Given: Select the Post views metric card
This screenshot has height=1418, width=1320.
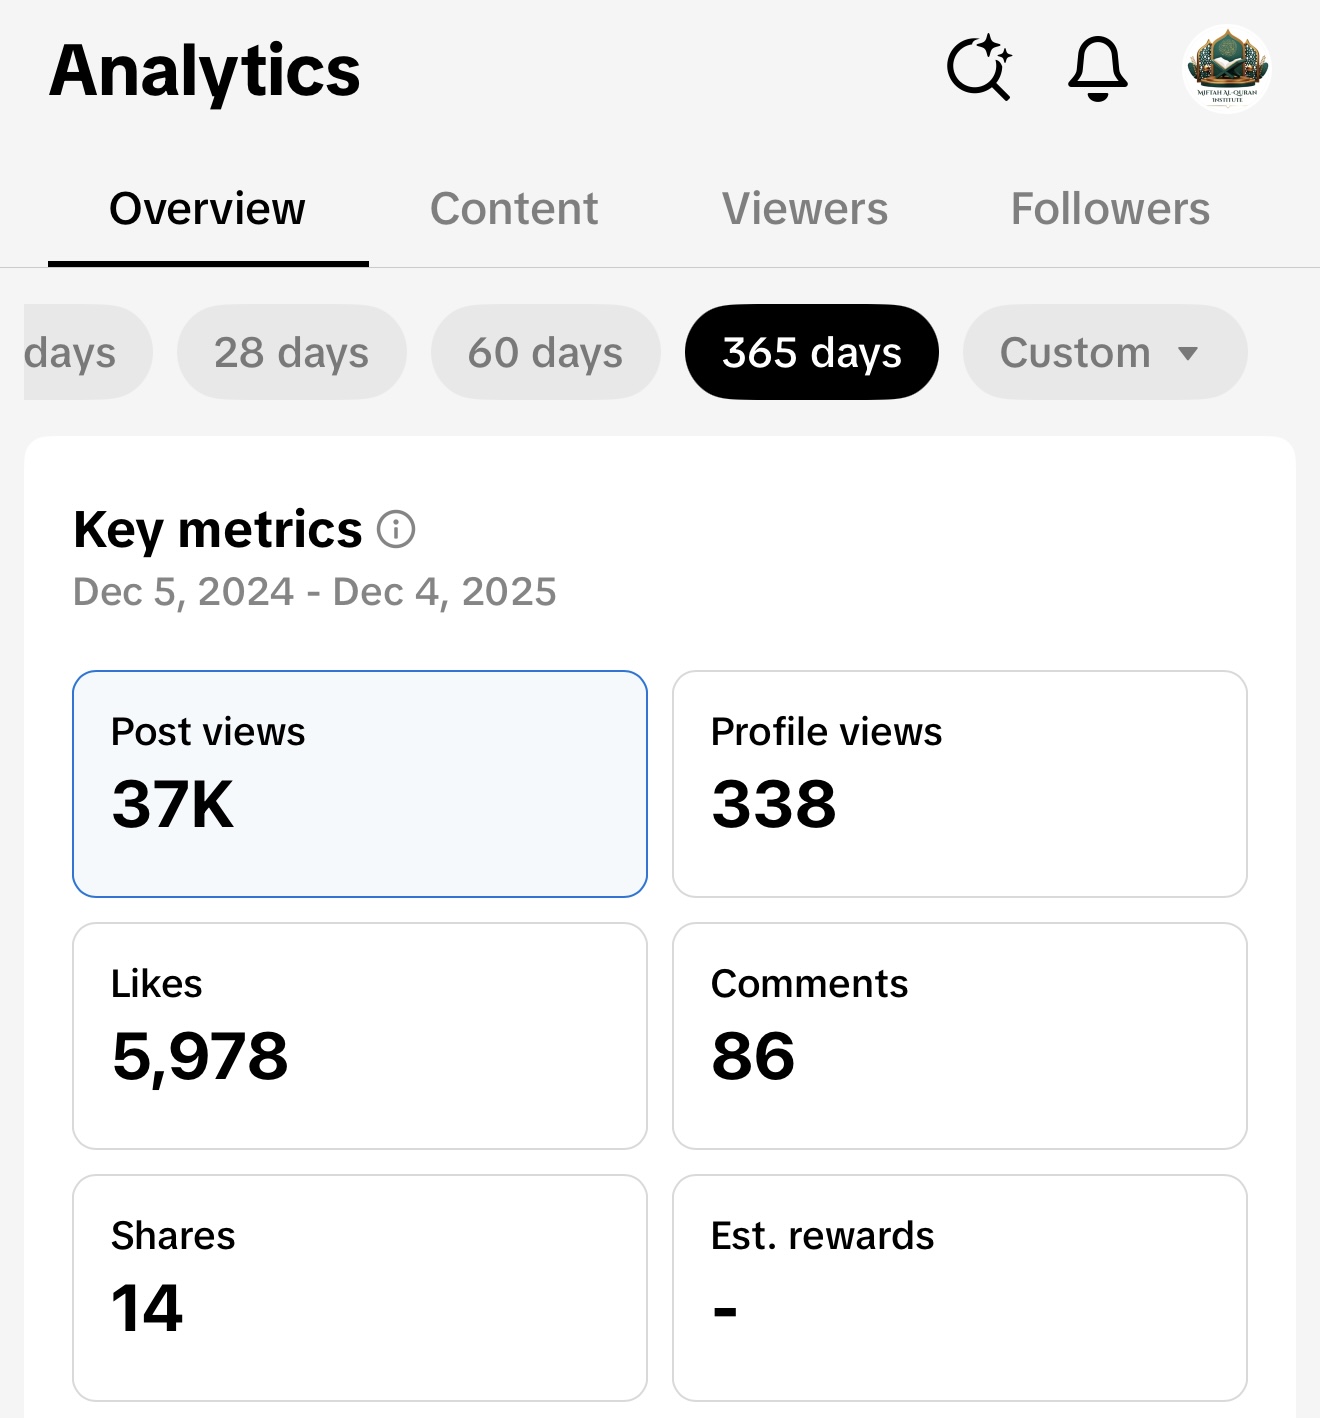Looking at the screenshot, I should tap(359, 783).
